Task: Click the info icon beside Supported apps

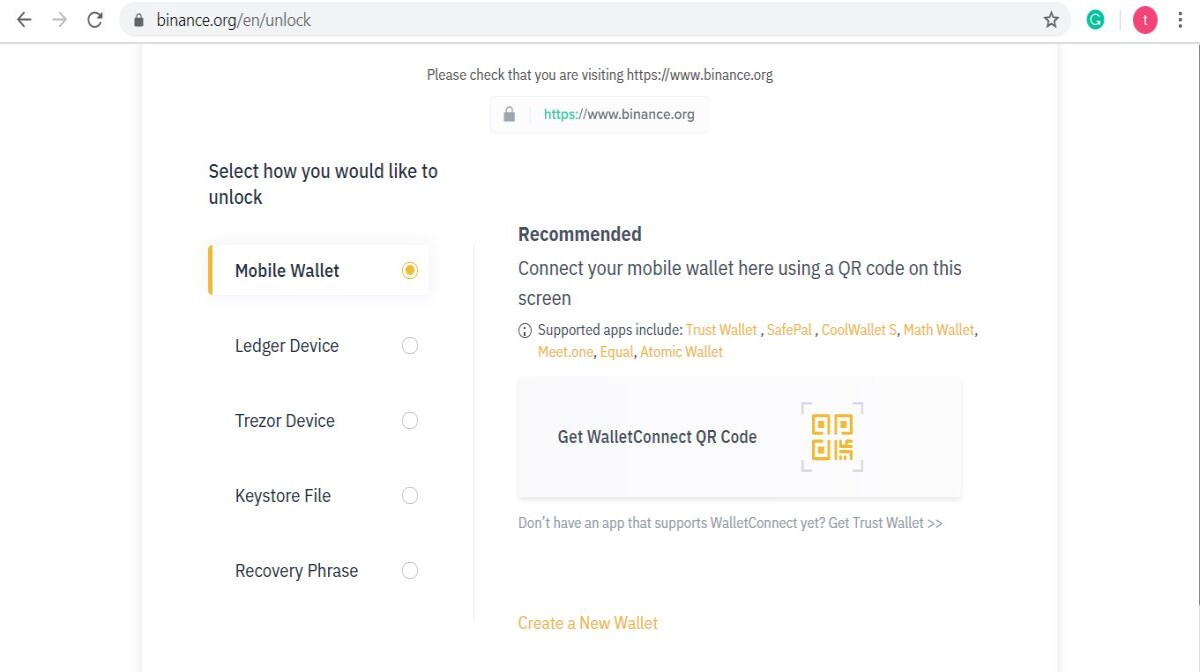Action: 525,330
